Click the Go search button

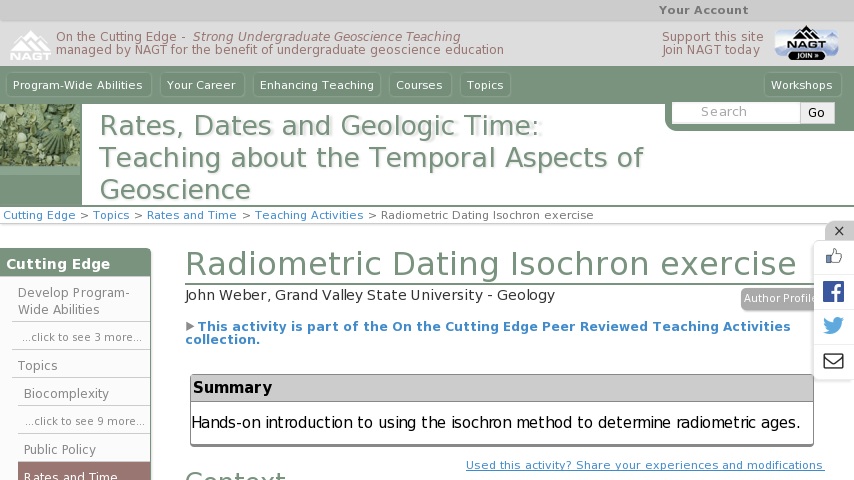tap(816, 112)
